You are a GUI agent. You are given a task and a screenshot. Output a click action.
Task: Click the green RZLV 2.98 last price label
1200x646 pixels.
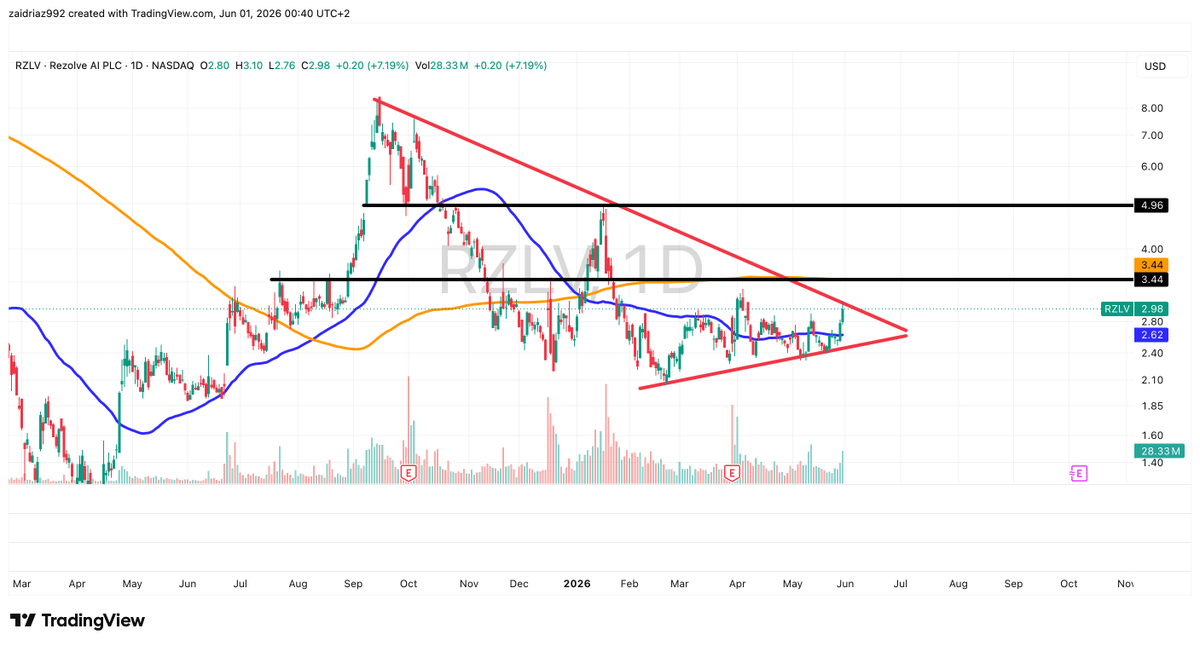point(1134,309)
